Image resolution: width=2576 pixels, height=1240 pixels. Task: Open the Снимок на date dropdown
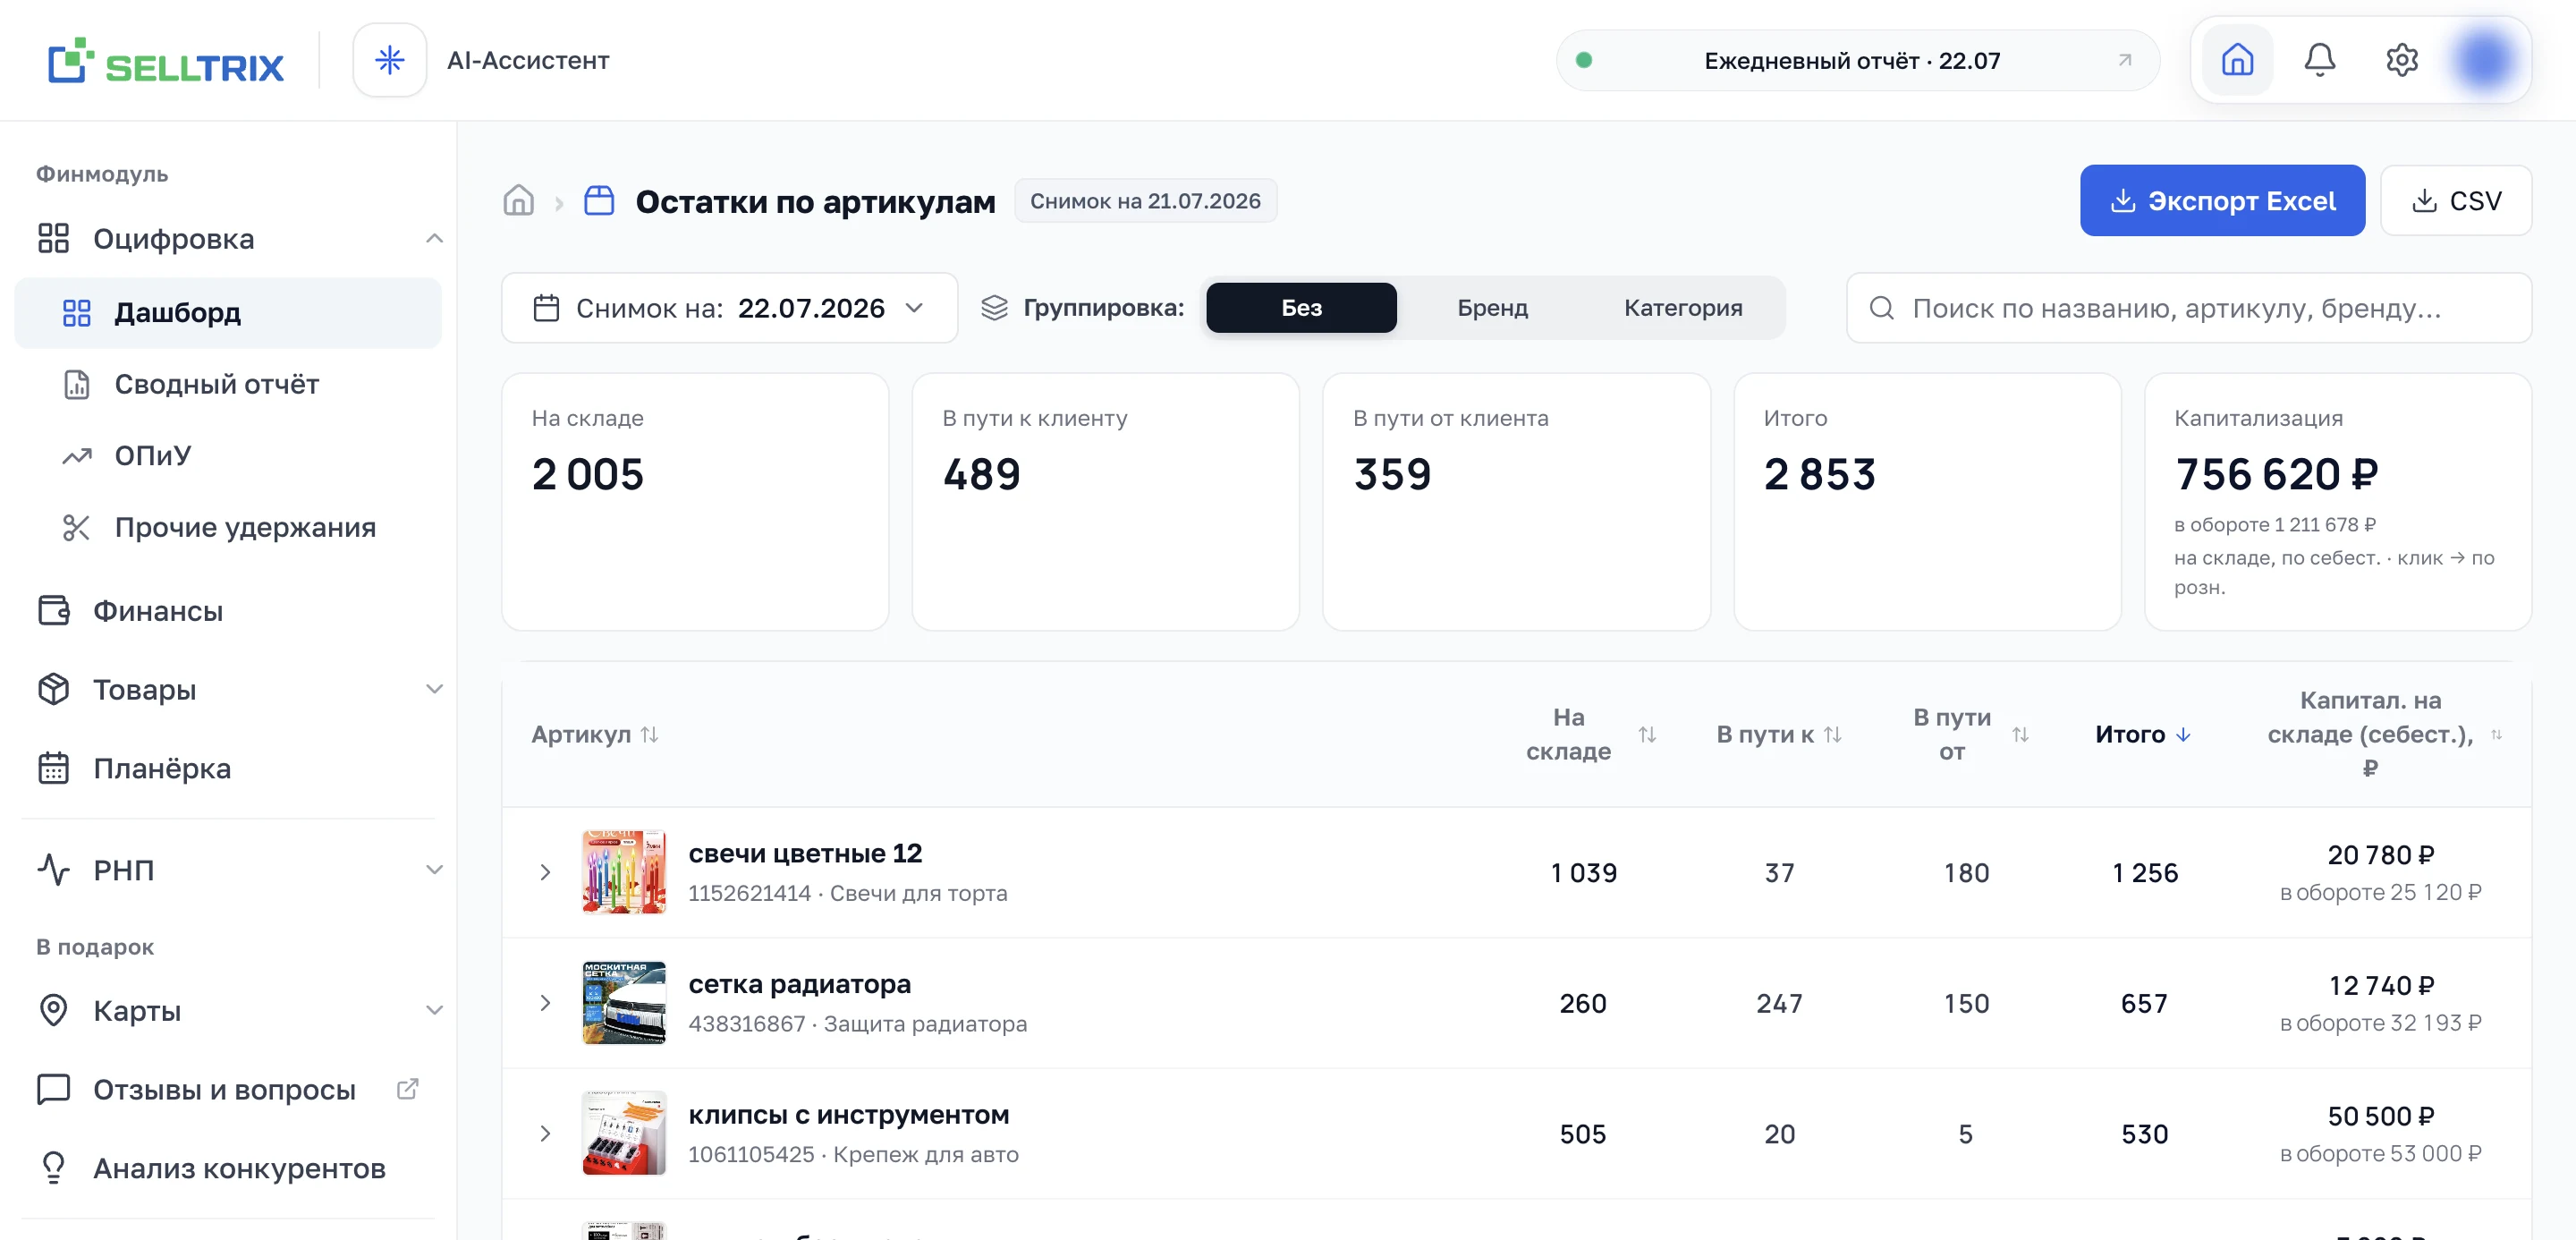730,308
